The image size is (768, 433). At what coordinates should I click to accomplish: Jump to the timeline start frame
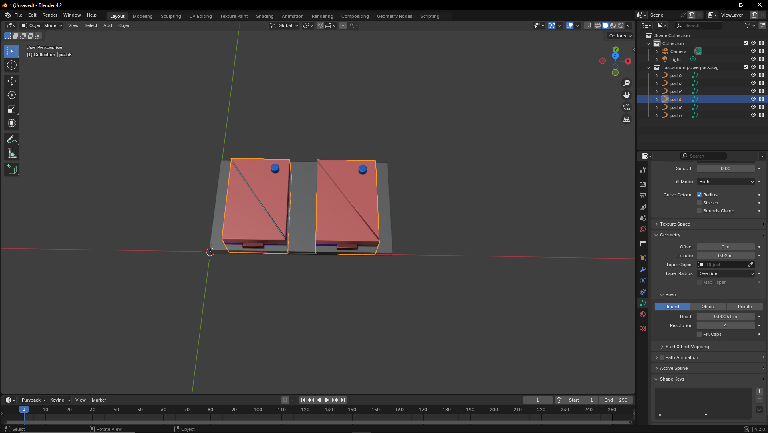[x=303, y=400]
